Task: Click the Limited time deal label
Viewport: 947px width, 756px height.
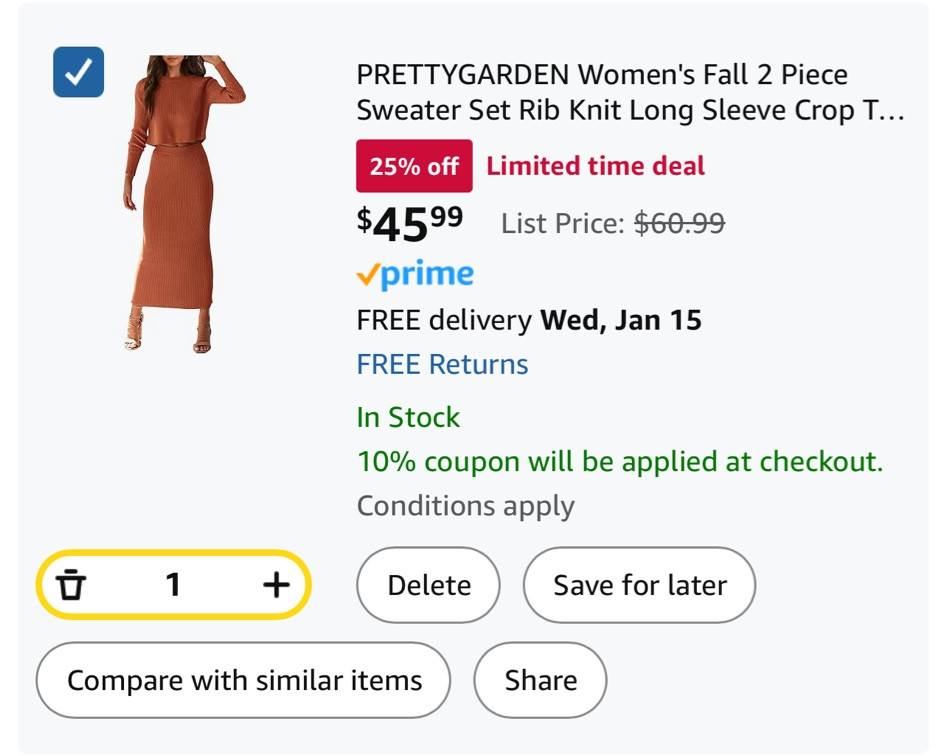Action: coord(597,165)
